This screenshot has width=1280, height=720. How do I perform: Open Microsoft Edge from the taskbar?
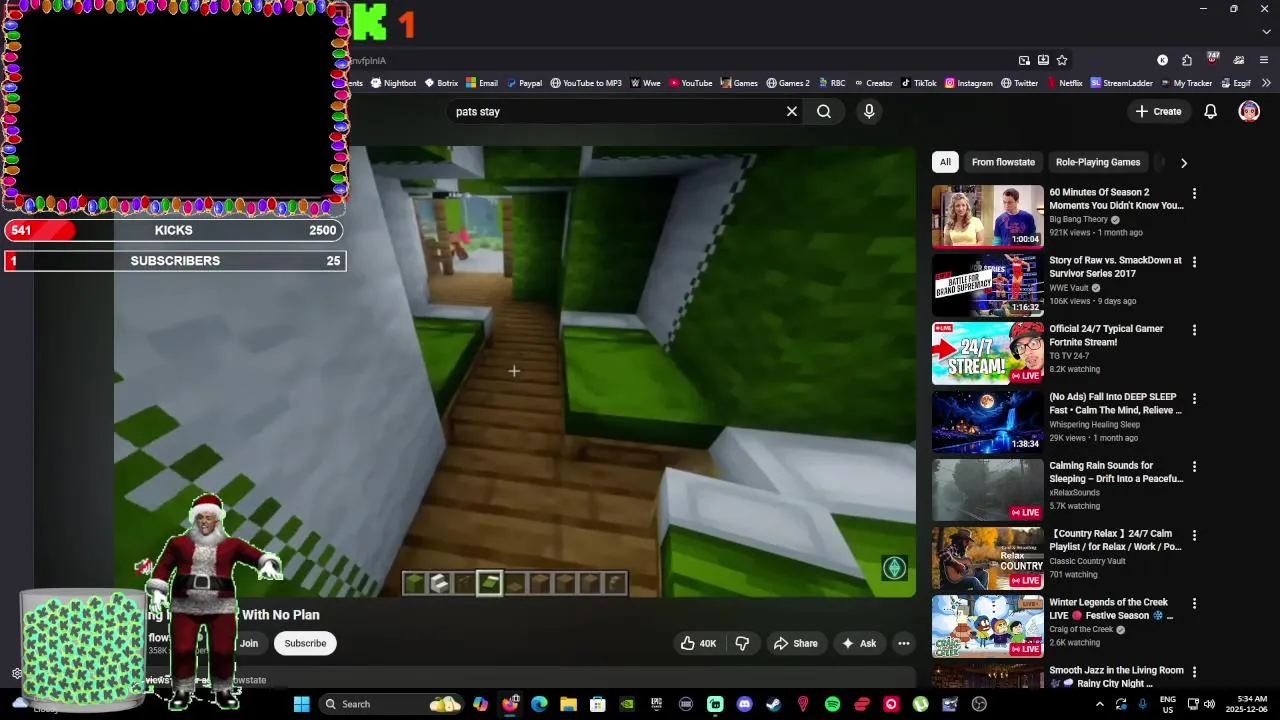click(x=539, y=704)
